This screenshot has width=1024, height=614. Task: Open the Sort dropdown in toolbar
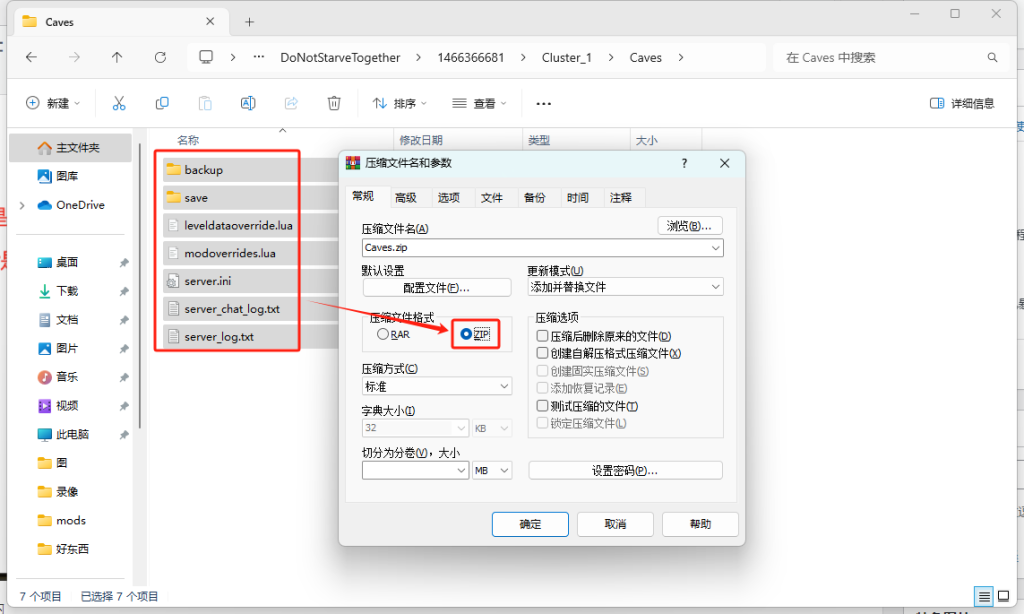399,103
